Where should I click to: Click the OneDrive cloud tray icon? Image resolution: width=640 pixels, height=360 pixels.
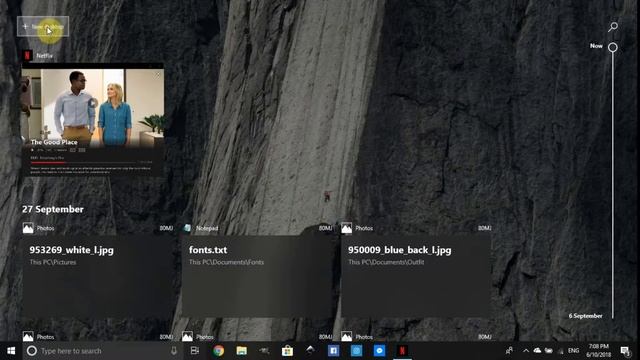(x=537, y=351)
